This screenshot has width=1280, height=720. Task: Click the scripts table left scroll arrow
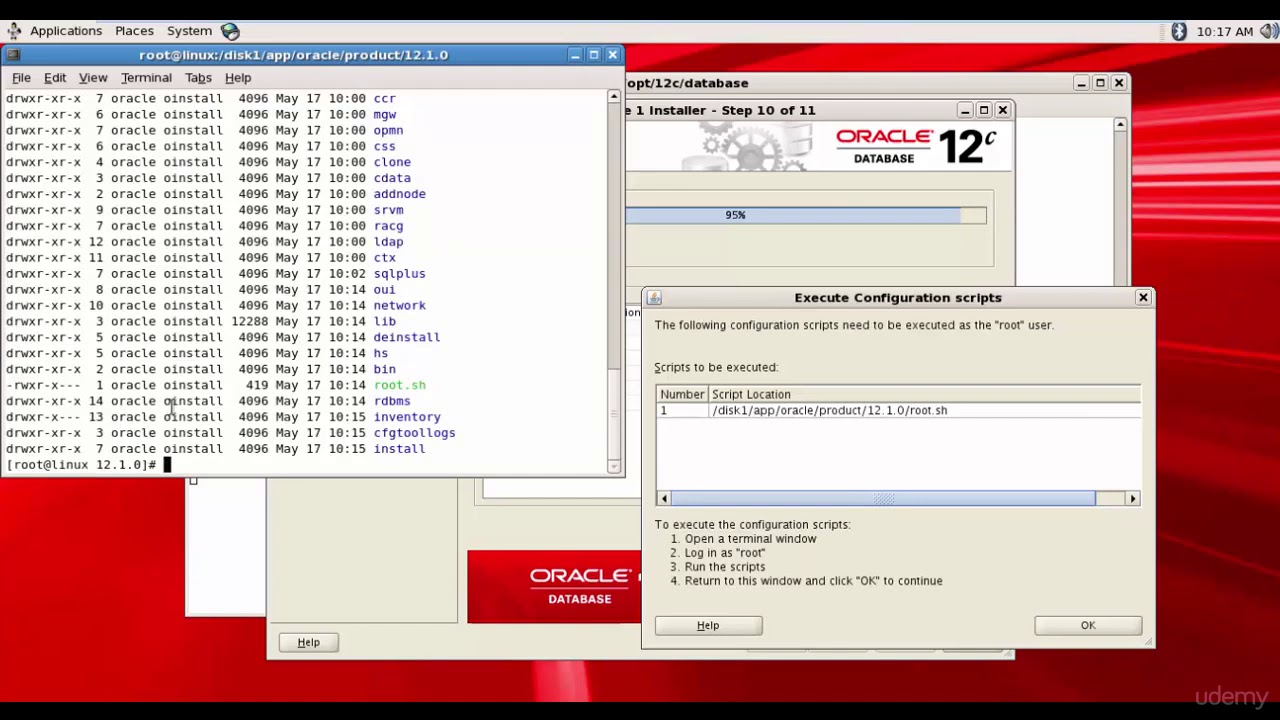(x=664, y=498)
